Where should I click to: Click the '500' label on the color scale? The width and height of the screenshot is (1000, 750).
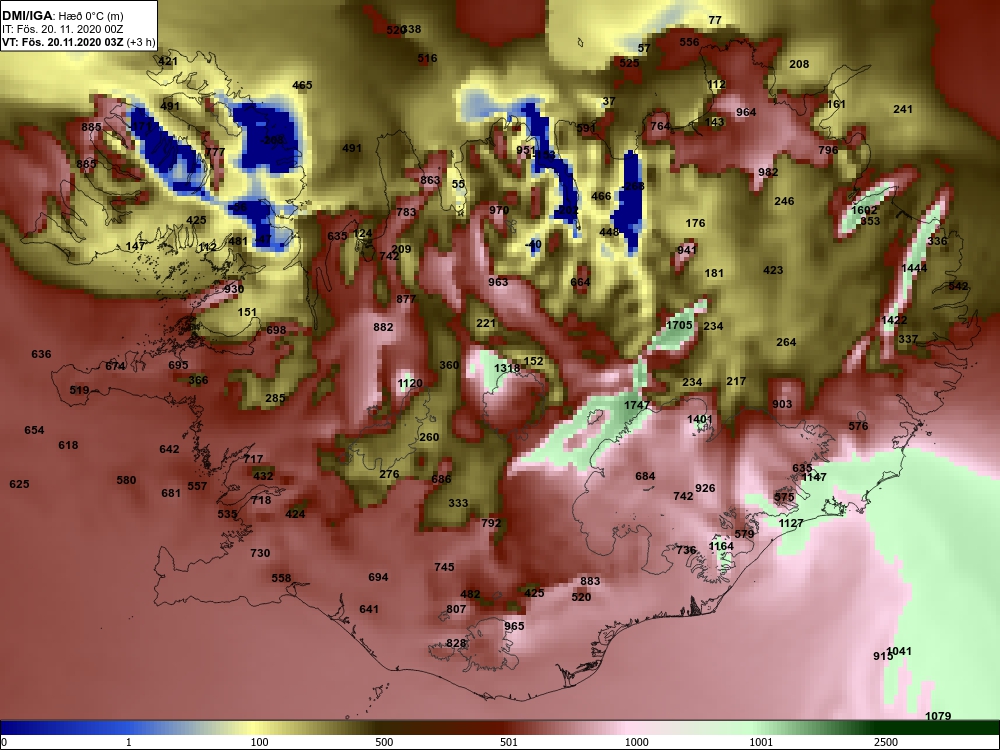384,742
